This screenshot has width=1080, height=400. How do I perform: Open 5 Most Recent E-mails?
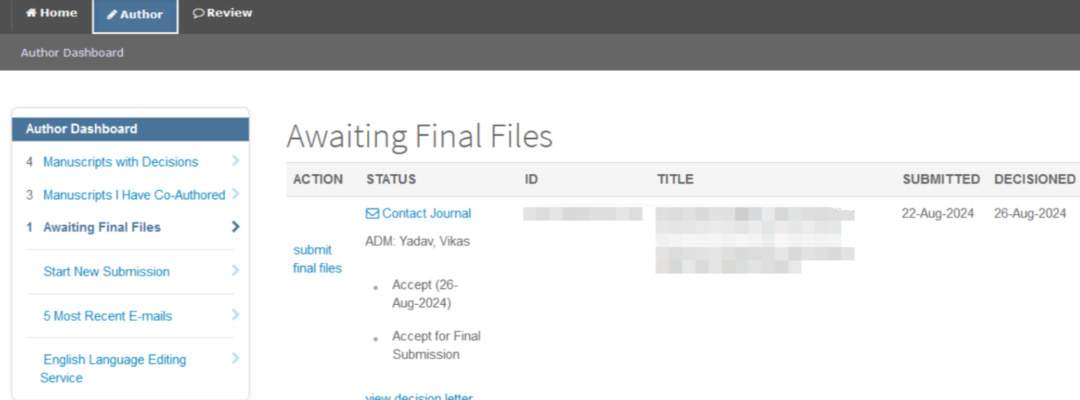click(x=107, y=316)
